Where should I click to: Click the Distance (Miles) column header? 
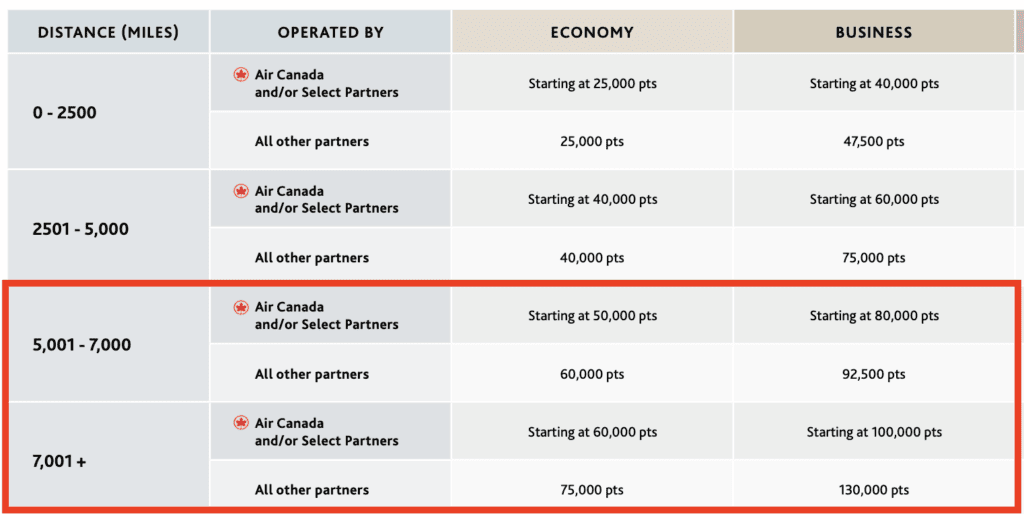click(x=108, y=32)
